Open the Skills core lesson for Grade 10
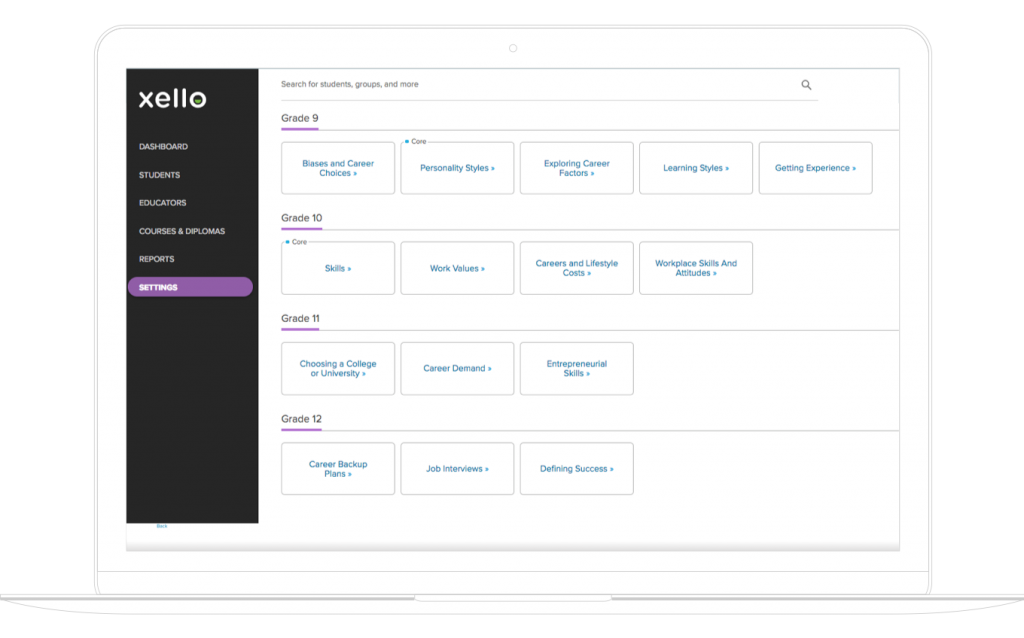1024x638 pixels. 337,267
